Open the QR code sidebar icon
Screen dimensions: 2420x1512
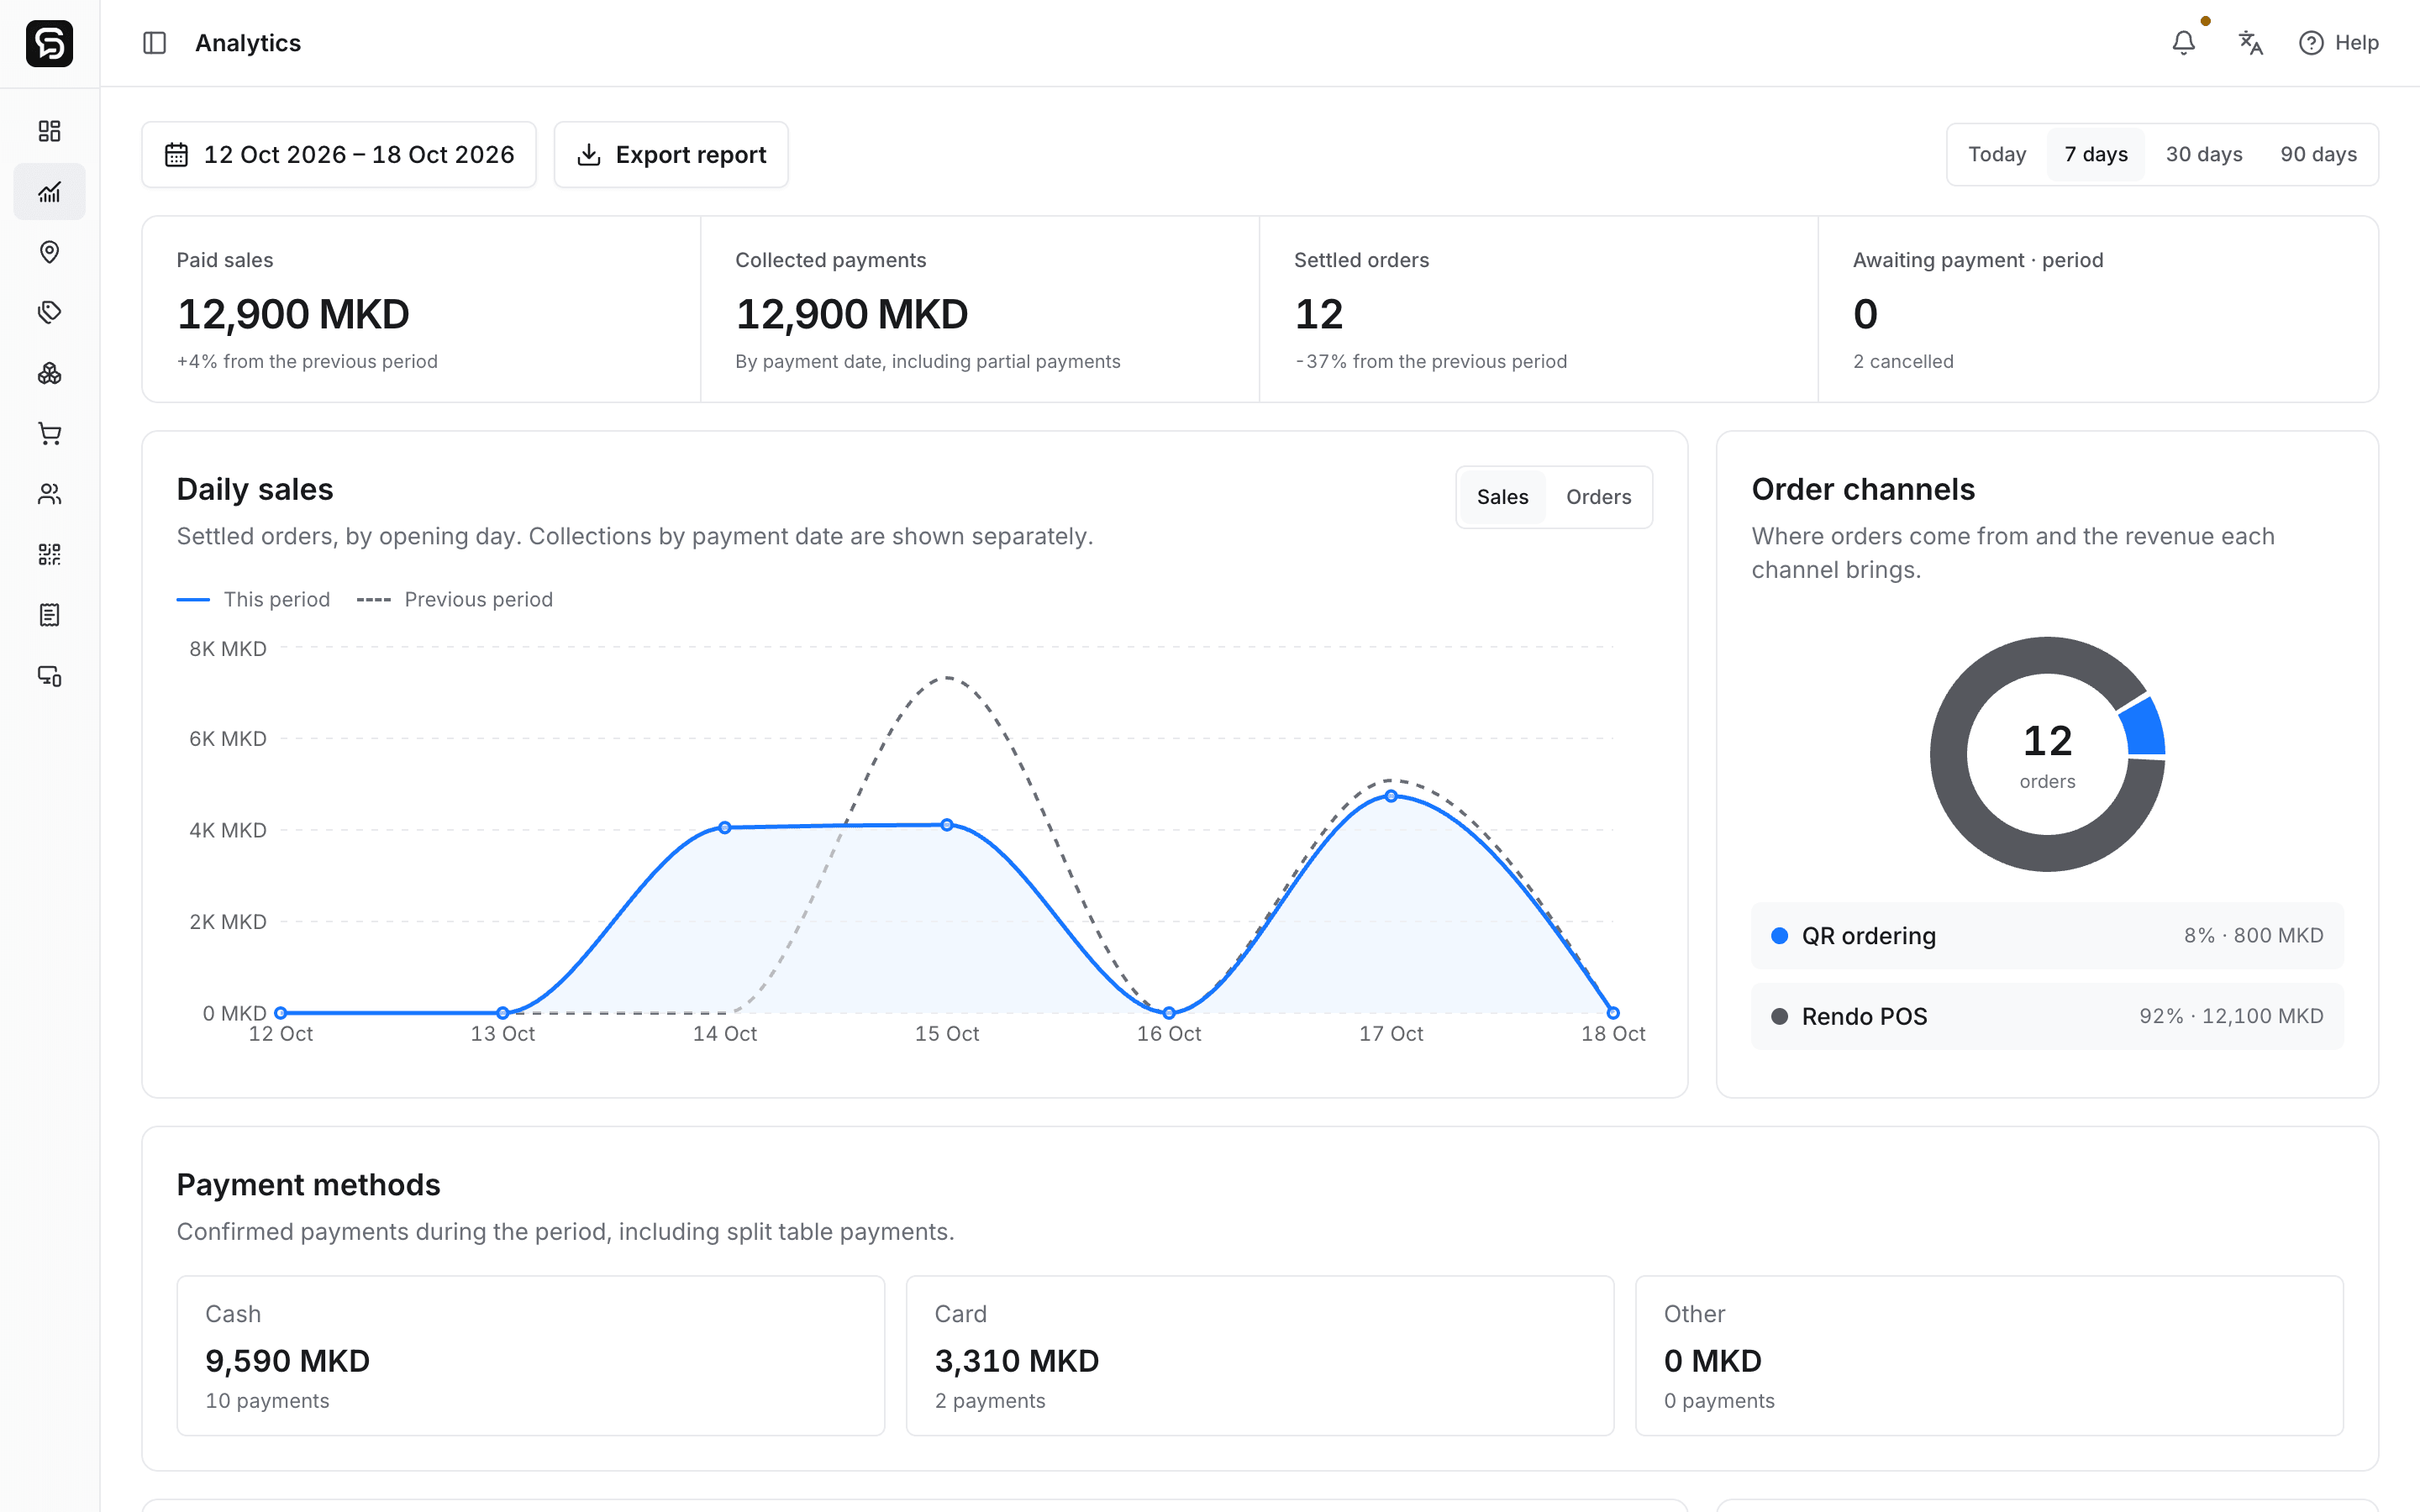pyautogui.click(x=49, y=554)
